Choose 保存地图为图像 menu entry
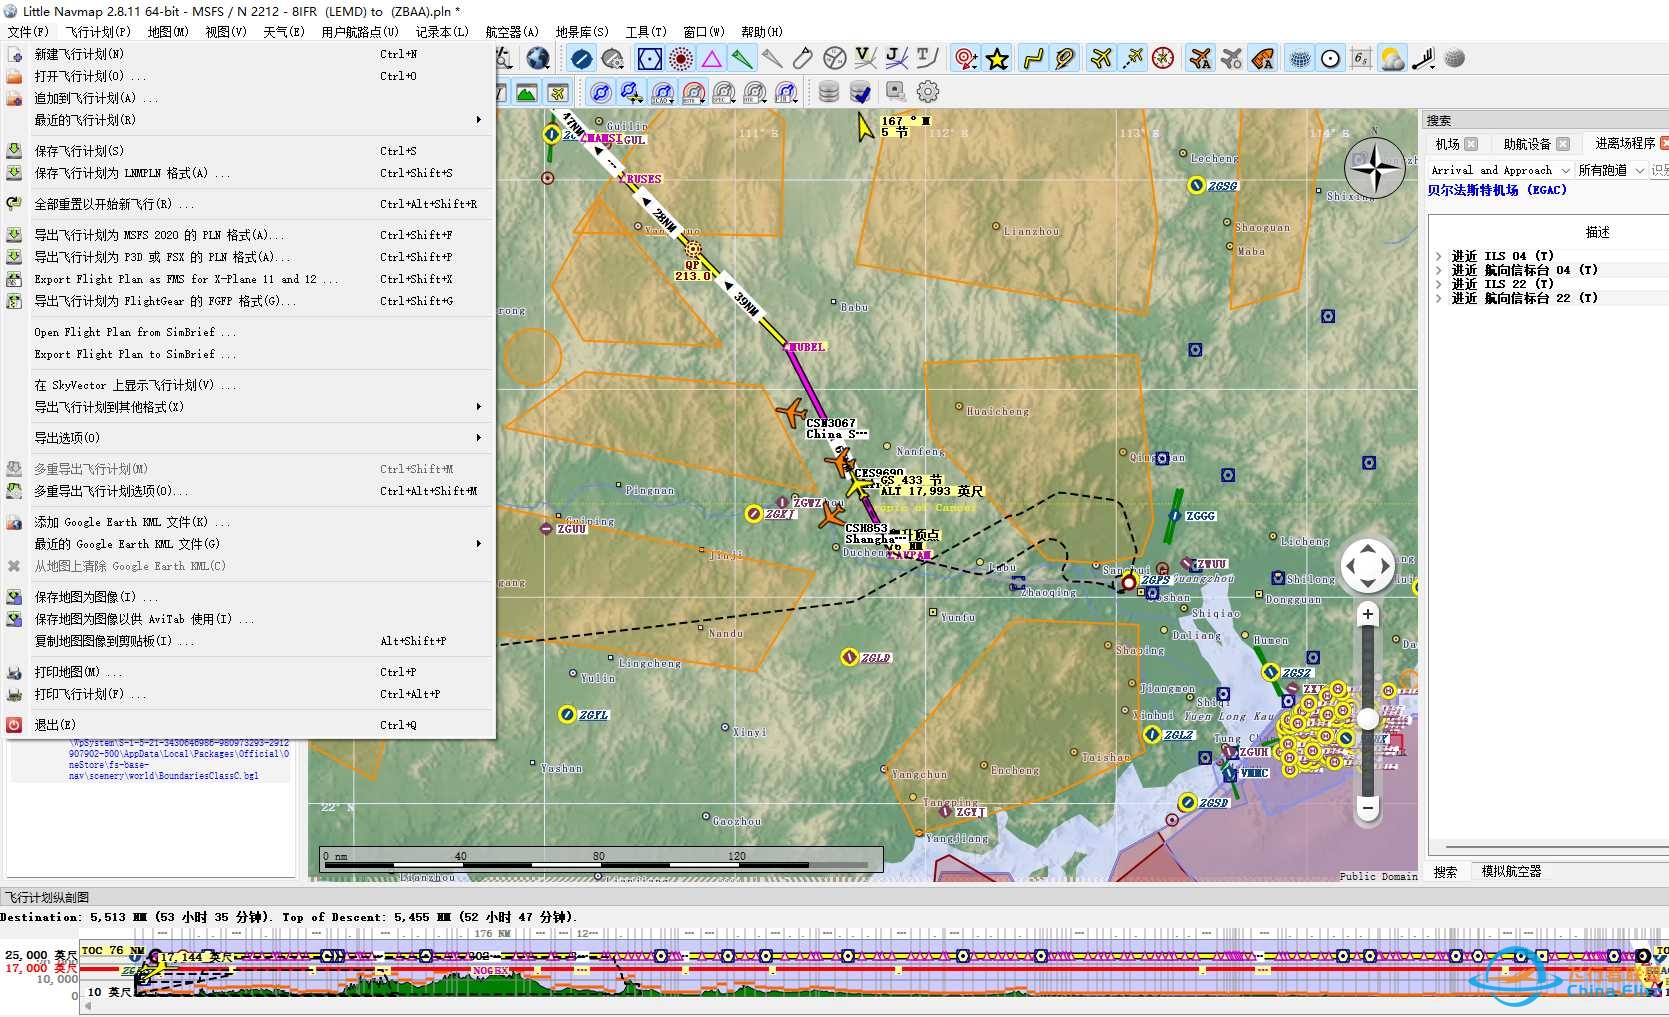The image size is (1669, 1017). click(x=248, y=597)
